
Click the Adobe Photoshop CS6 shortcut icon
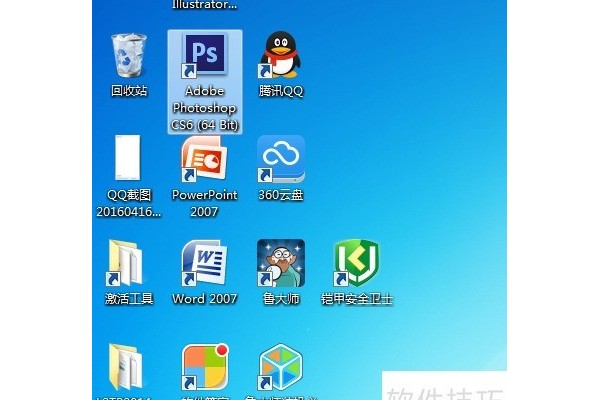(x=205, y=55)
